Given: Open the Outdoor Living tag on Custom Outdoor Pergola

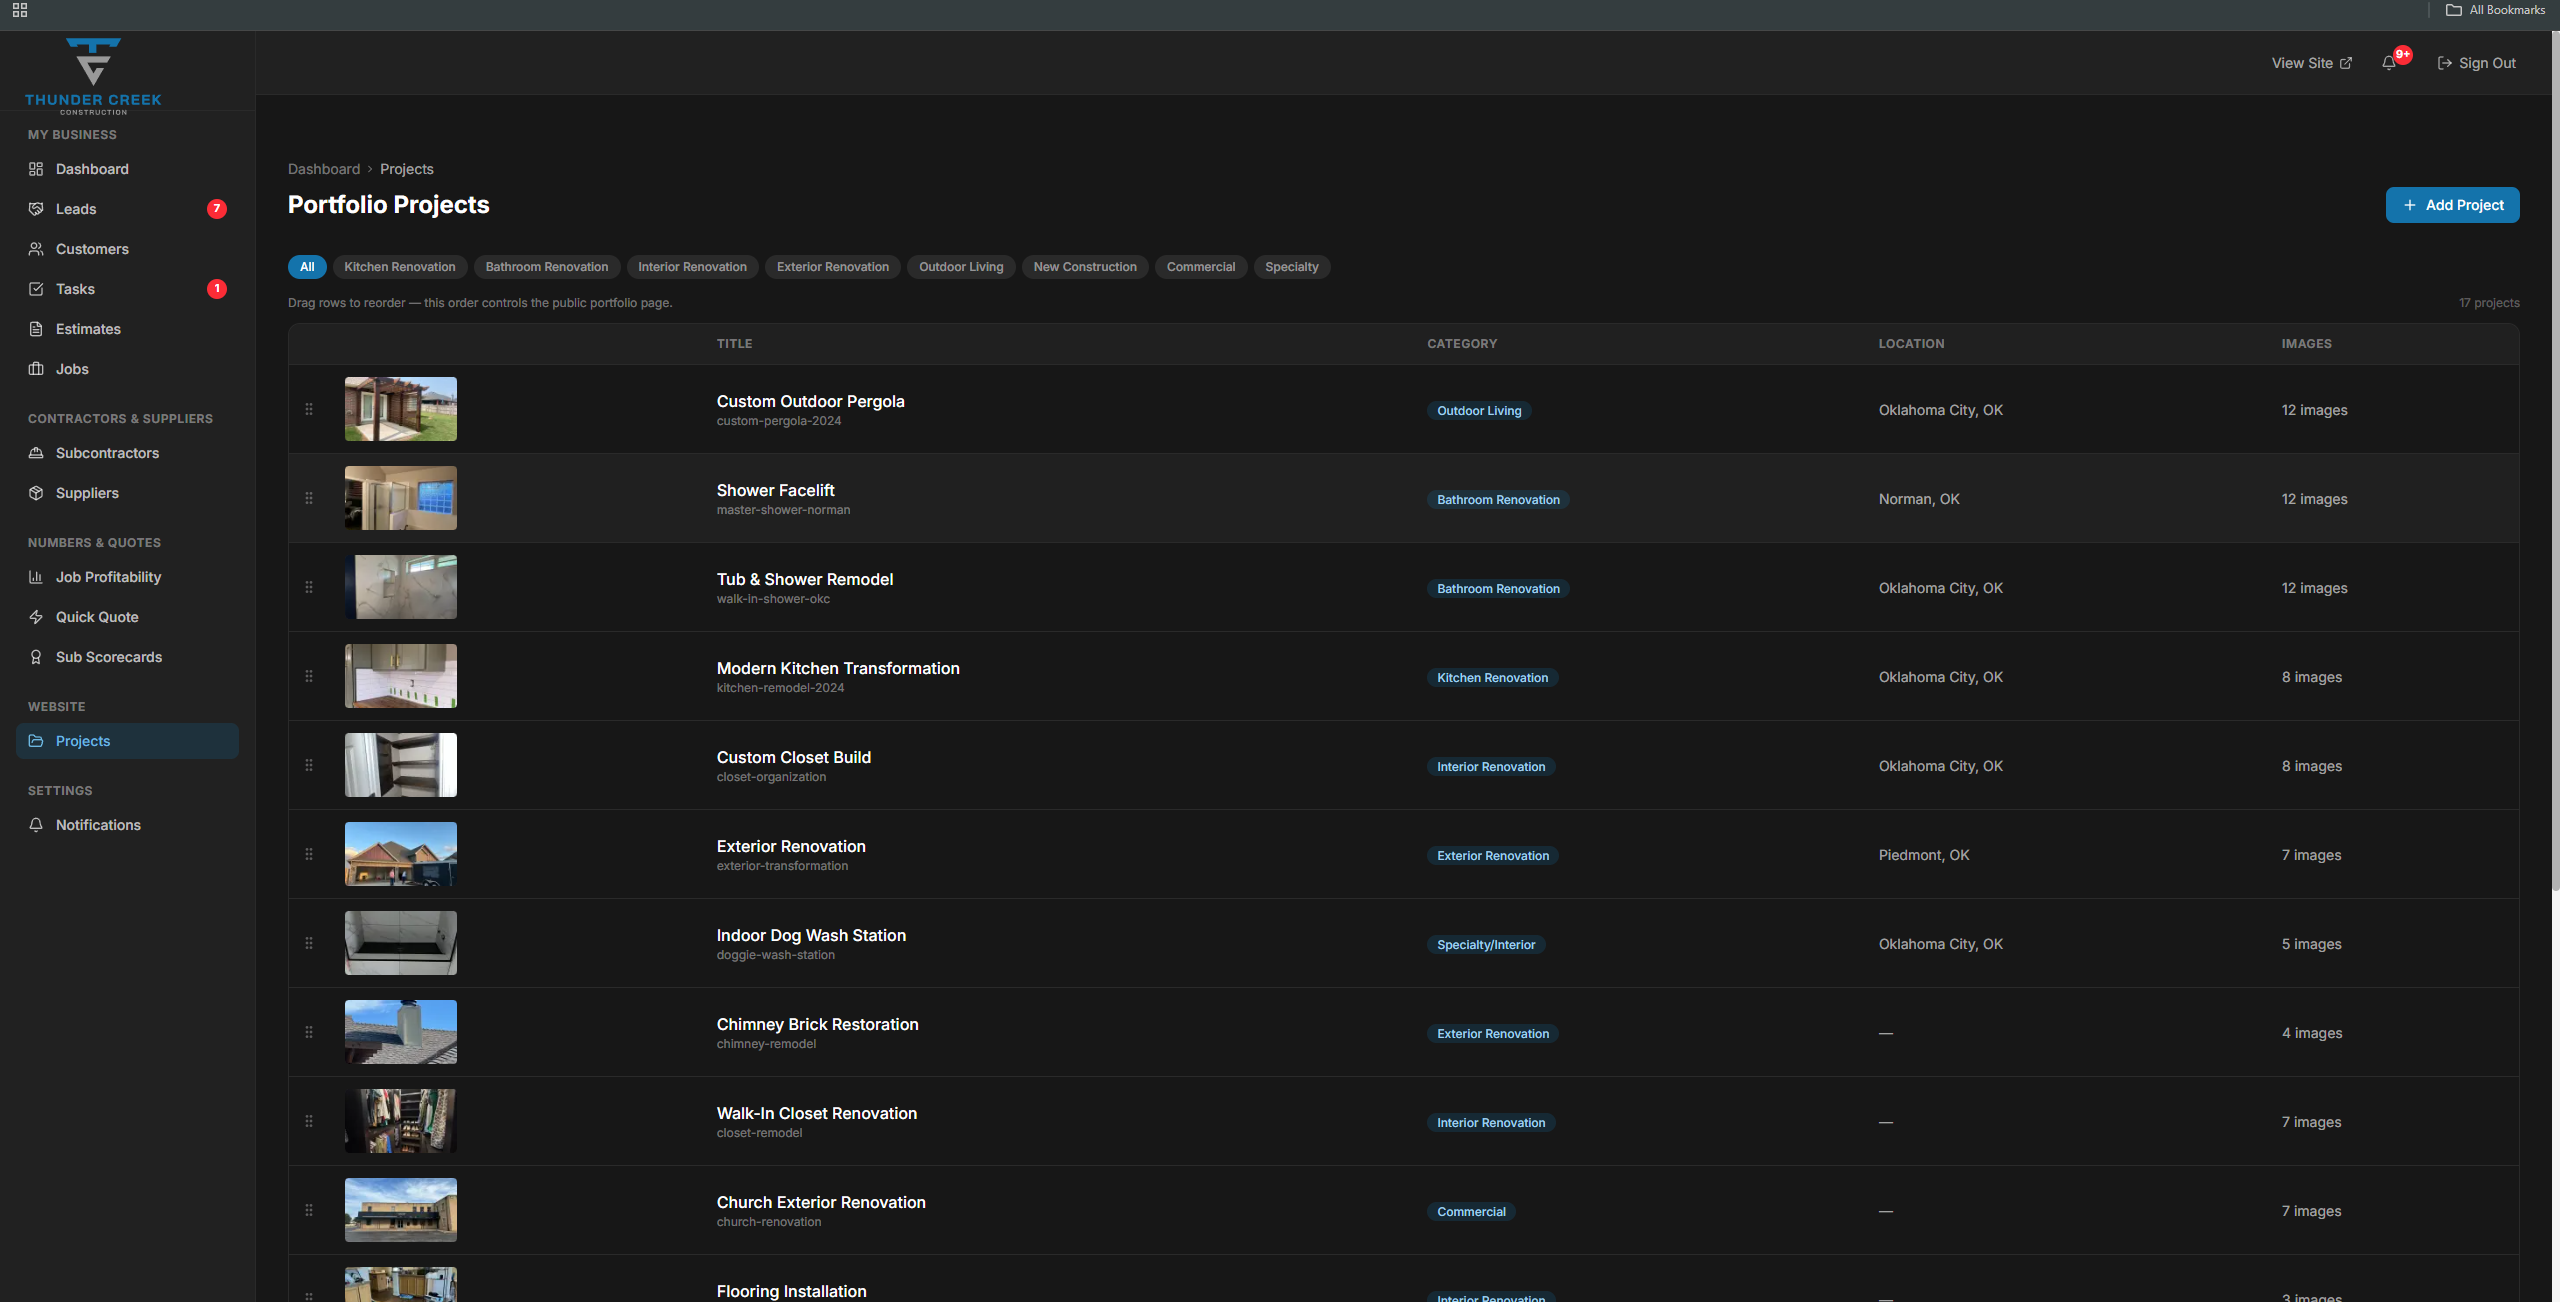Looking at the screenshot, I should tap(1479, 410).
